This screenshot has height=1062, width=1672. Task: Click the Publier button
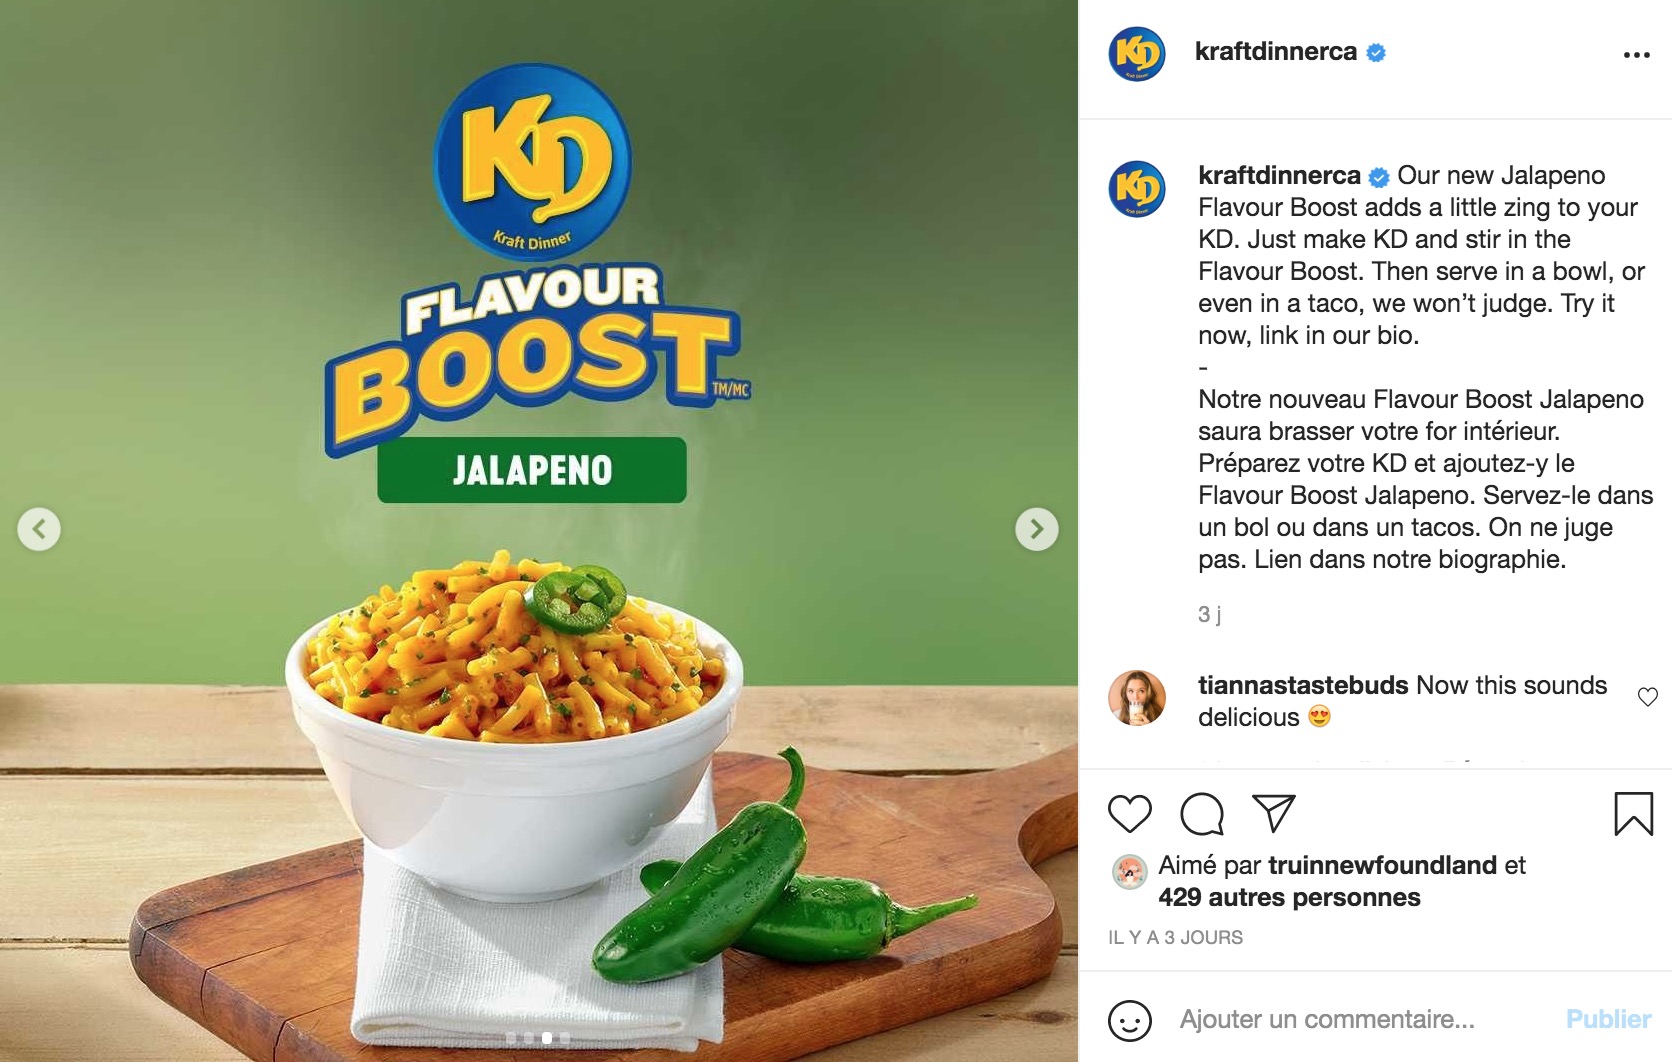(1608, 1019)
